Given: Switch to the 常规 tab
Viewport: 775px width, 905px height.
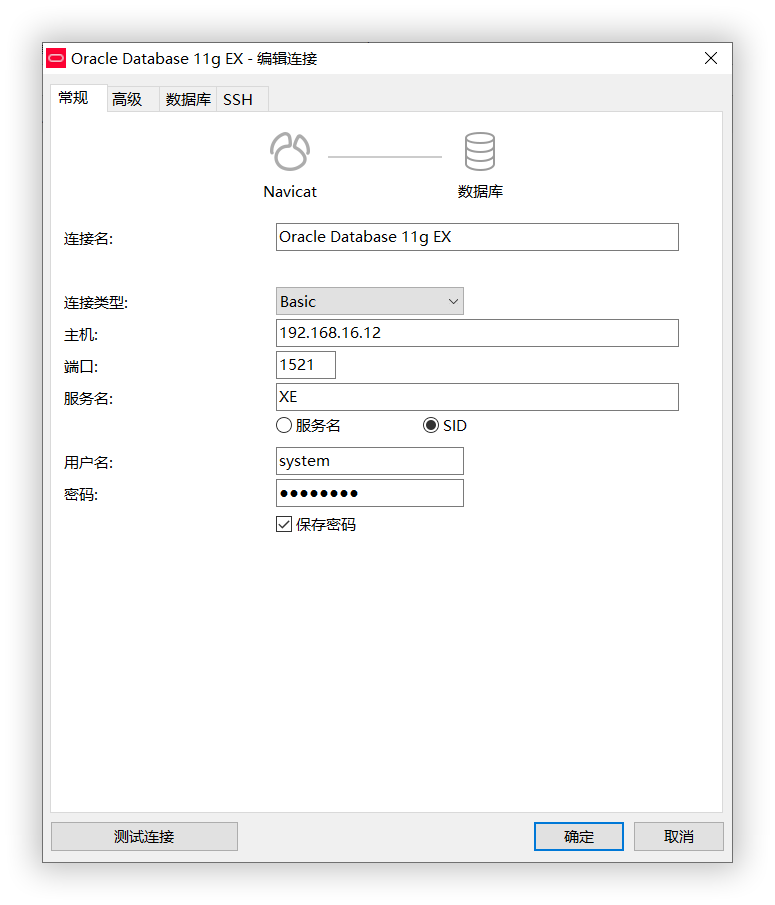Looking at the screenshot, I should (78, 98).
